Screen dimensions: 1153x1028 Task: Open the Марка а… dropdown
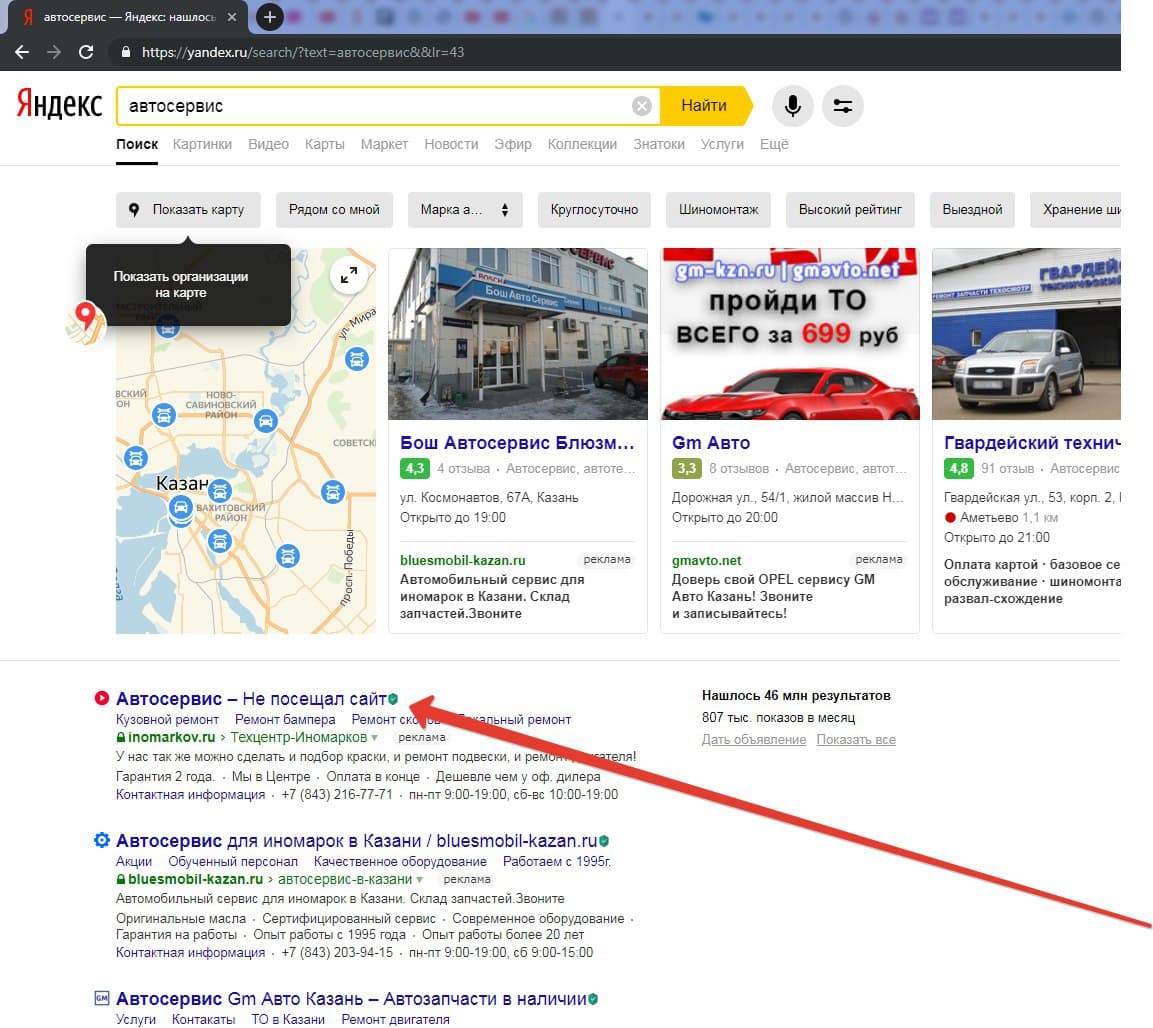pyautogui.click(x=465, y=210)
